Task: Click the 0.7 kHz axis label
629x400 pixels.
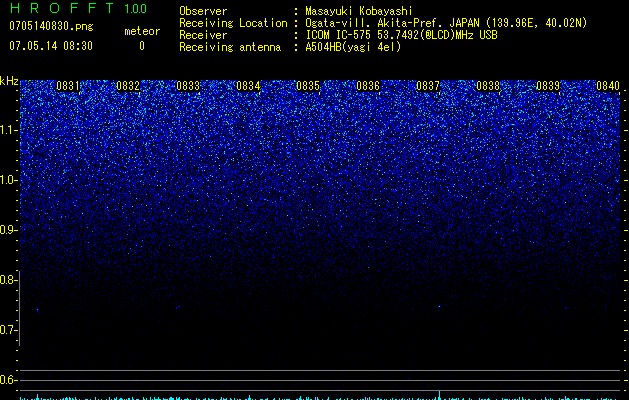Action: click(8, 330)
